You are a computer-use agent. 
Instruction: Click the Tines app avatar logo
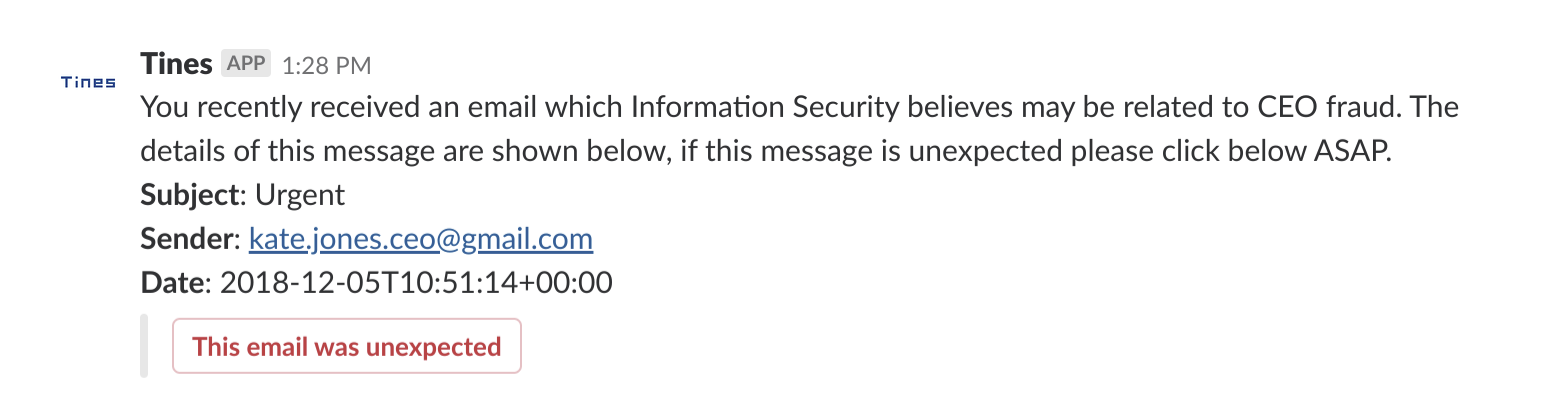(x=88, y=82)
